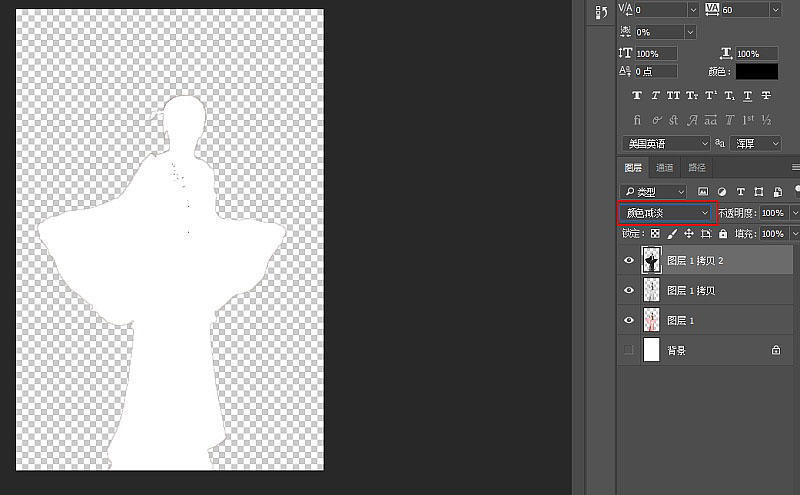800x495 pixels.
Task: Apply Faux Italic text style
Action: (655, 95)
